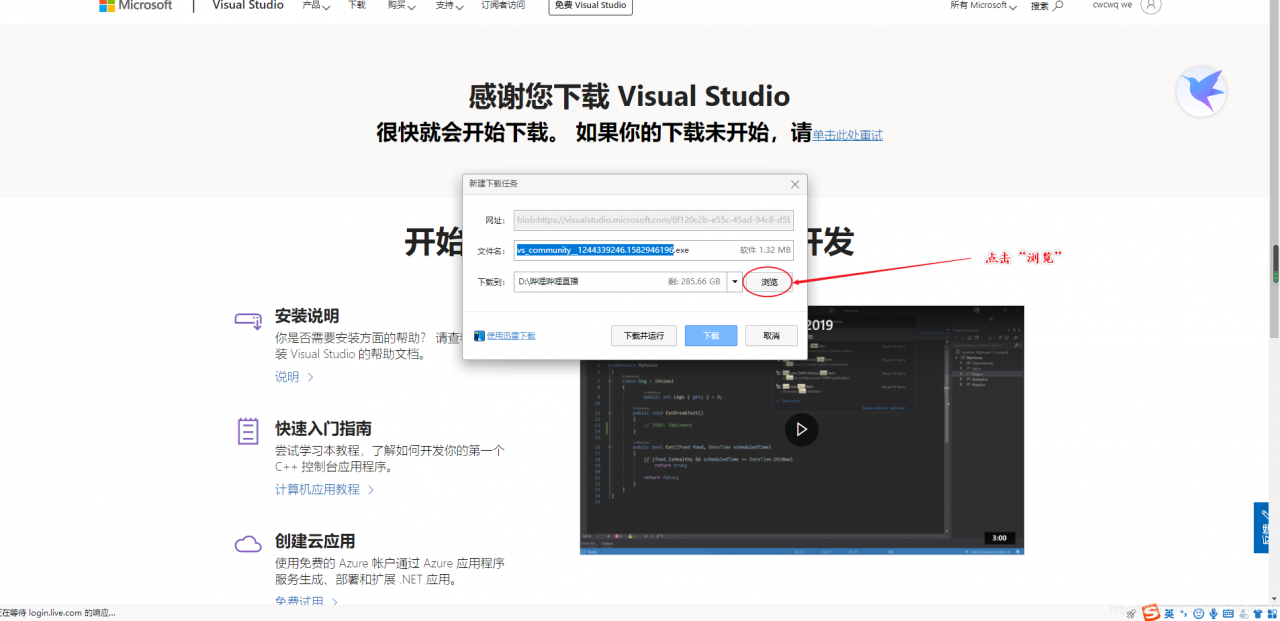Click the document icon beside 快速入门指南
Image resolution: width=1280 pixels, height=621 pixels.
tap(247, 430)
